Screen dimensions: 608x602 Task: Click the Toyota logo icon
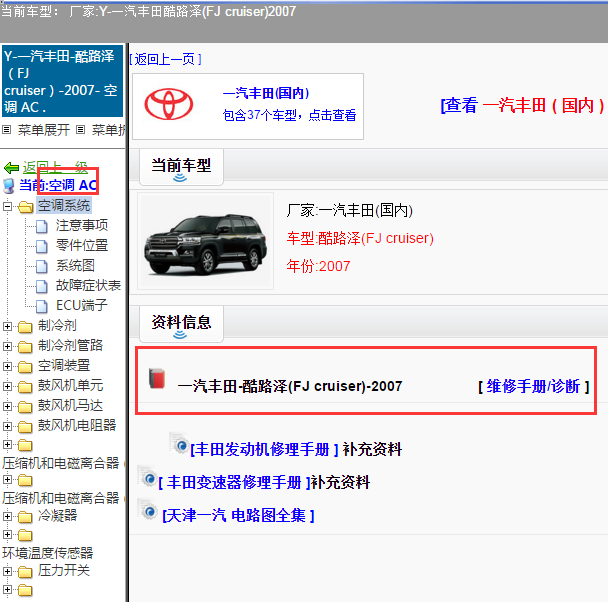[169, 104]
